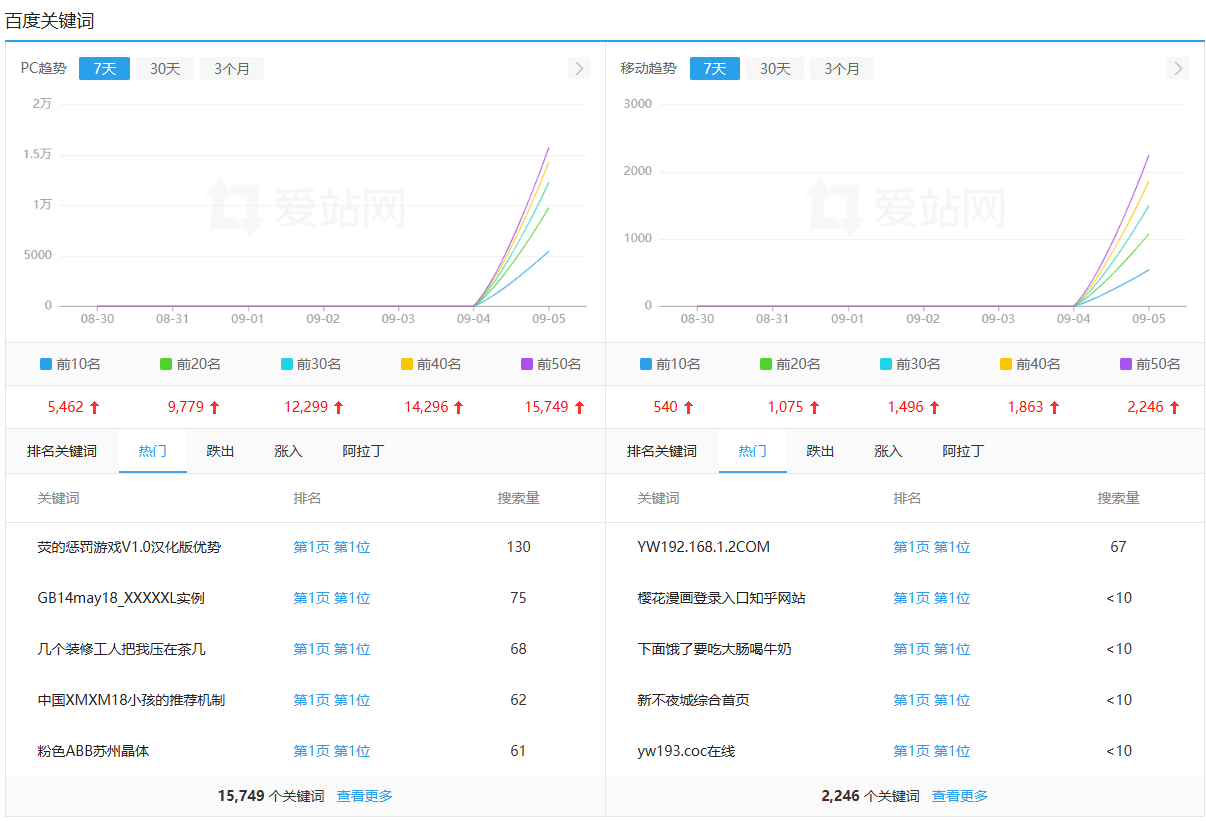Select 30天 range for PC trend
This screenshot has width=1206, height=821.
(x=165, y=69)
